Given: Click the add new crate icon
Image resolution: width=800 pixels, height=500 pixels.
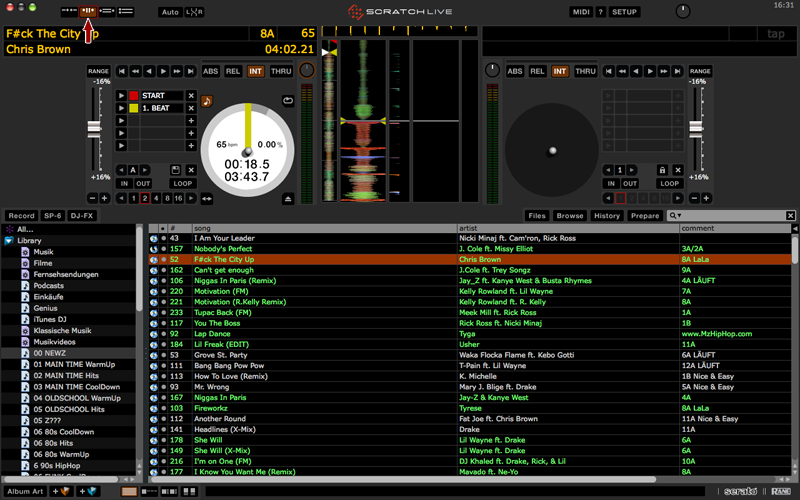Looking at the screenshot, I should (x=63, y=491).
